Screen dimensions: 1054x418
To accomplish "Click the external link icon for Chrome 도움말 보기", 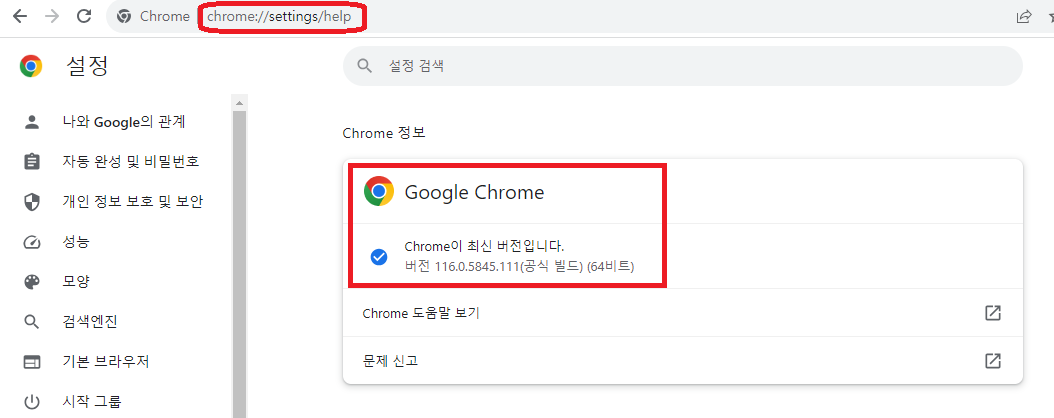I will 993,312.
